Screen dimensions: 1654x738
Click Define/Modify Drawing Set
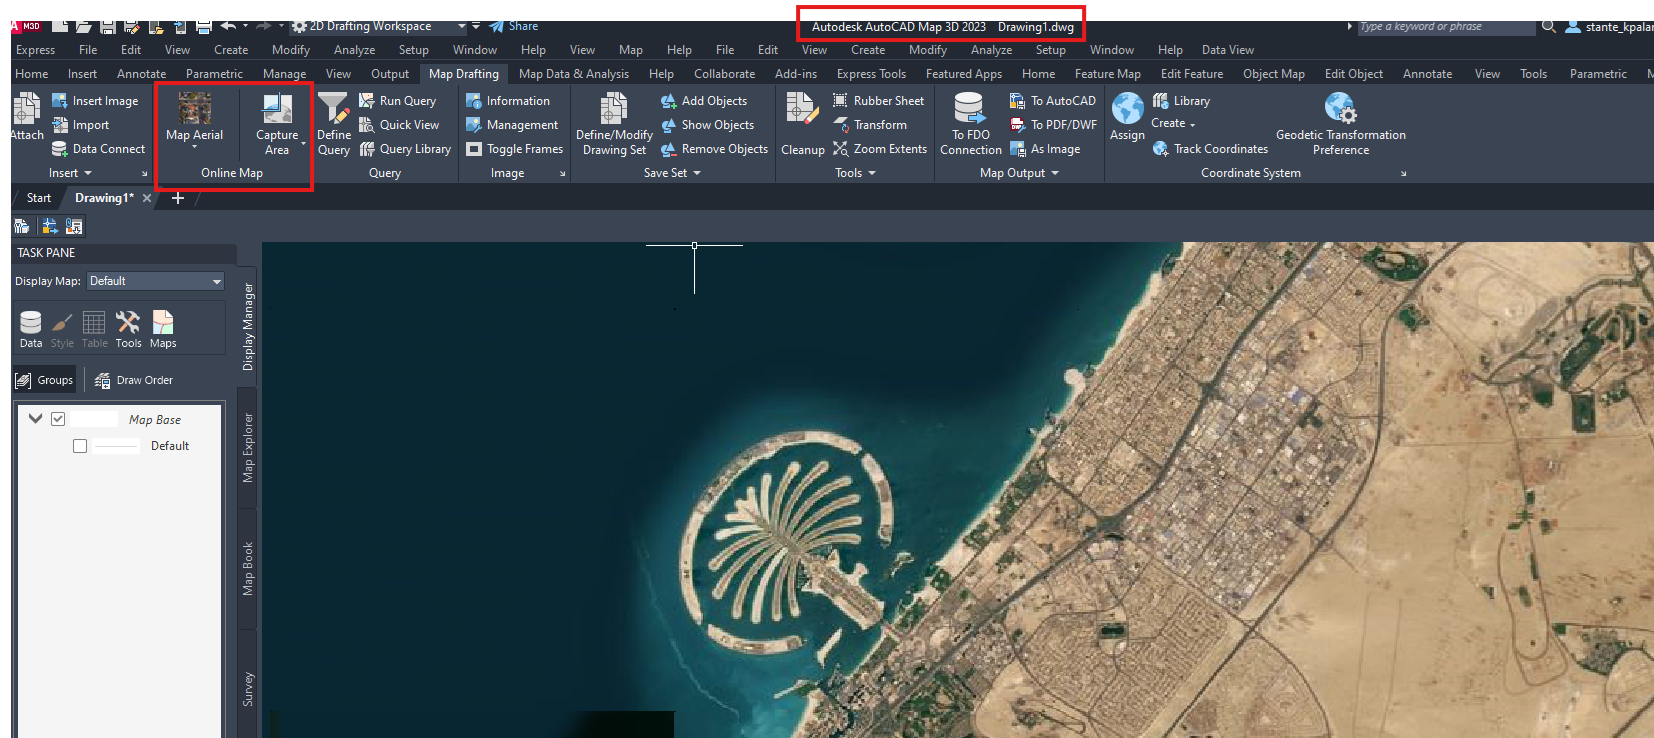(614, 124)
